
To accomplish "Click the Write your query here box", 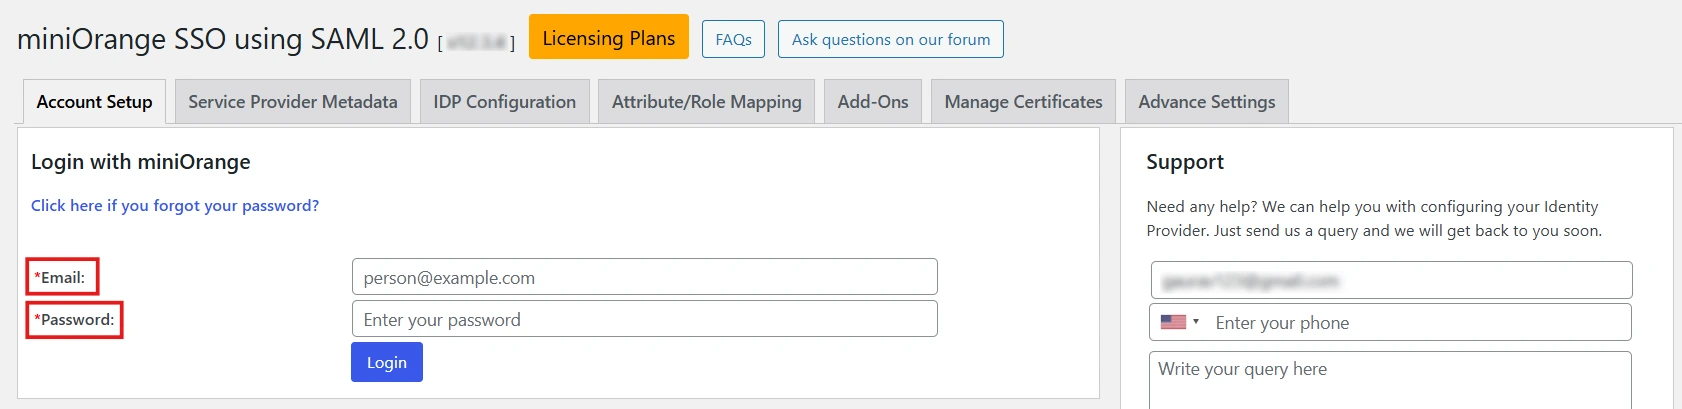I will click(1390, 380).
